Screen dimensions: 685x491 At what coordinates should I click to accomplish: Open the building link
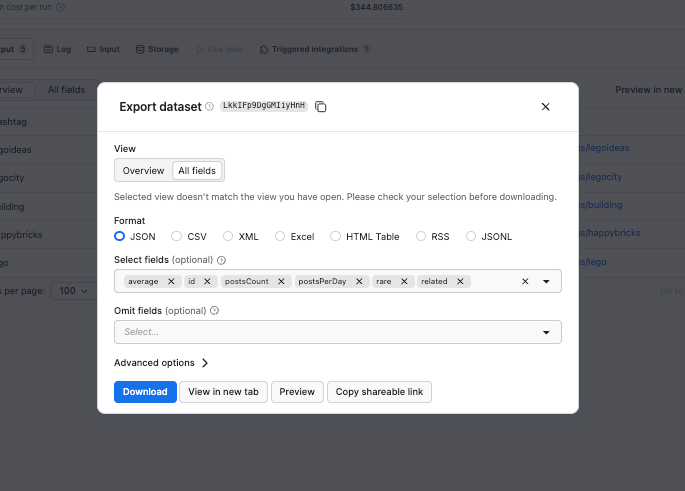pyautogui.click(x=601, y=205)
